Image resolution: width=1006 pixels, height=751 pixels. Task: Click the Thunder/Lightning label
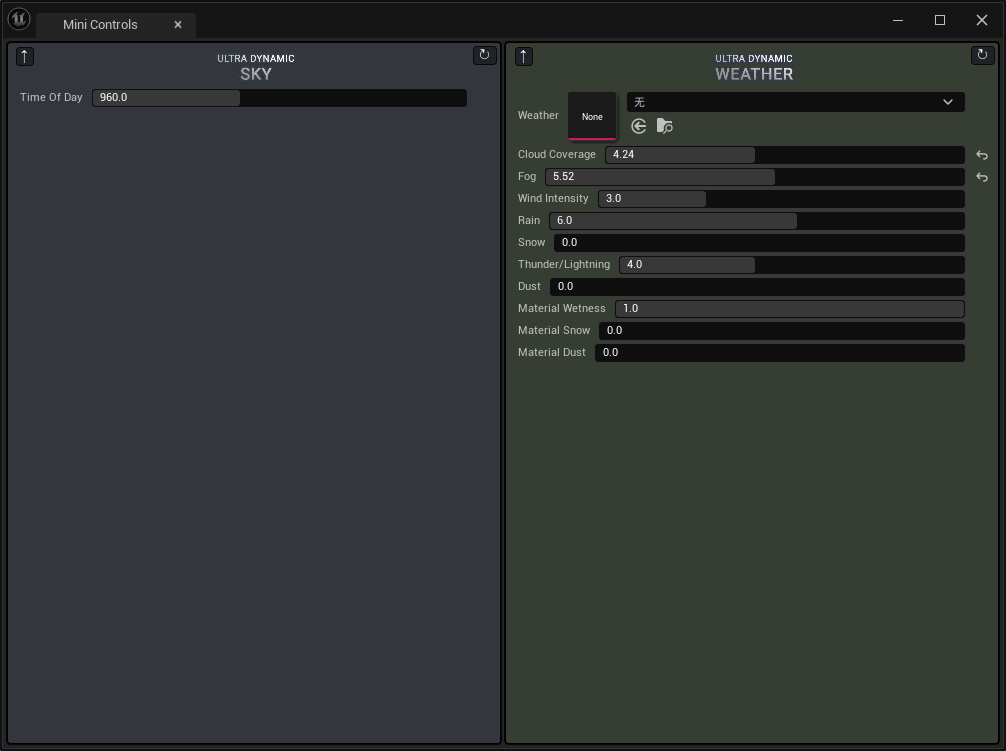point(563,264)
